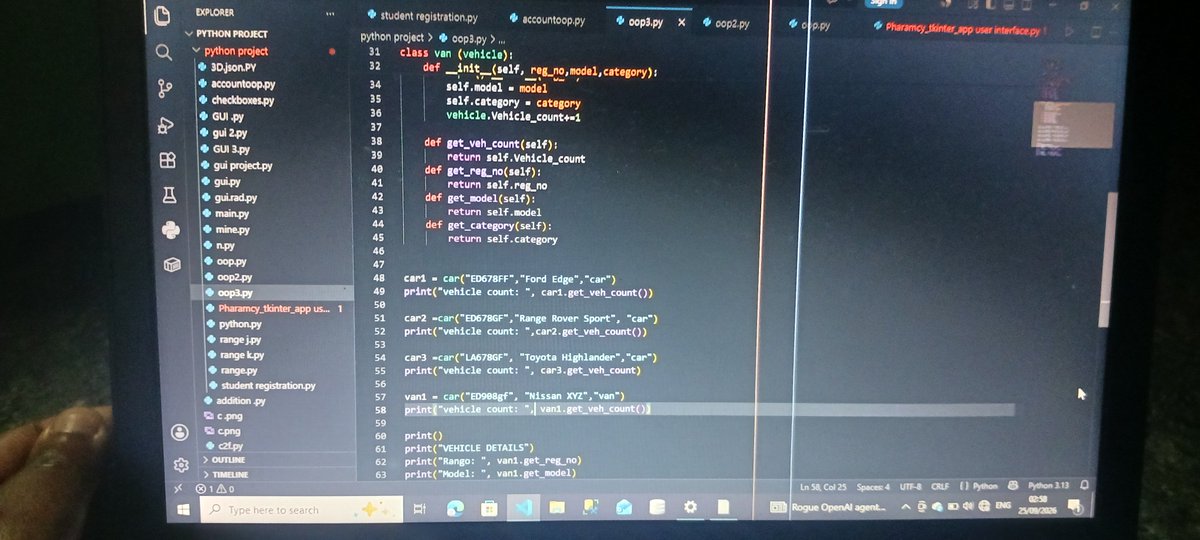Open Pharamcy_tkinter_app file in the explorer

tap(273, 309)
